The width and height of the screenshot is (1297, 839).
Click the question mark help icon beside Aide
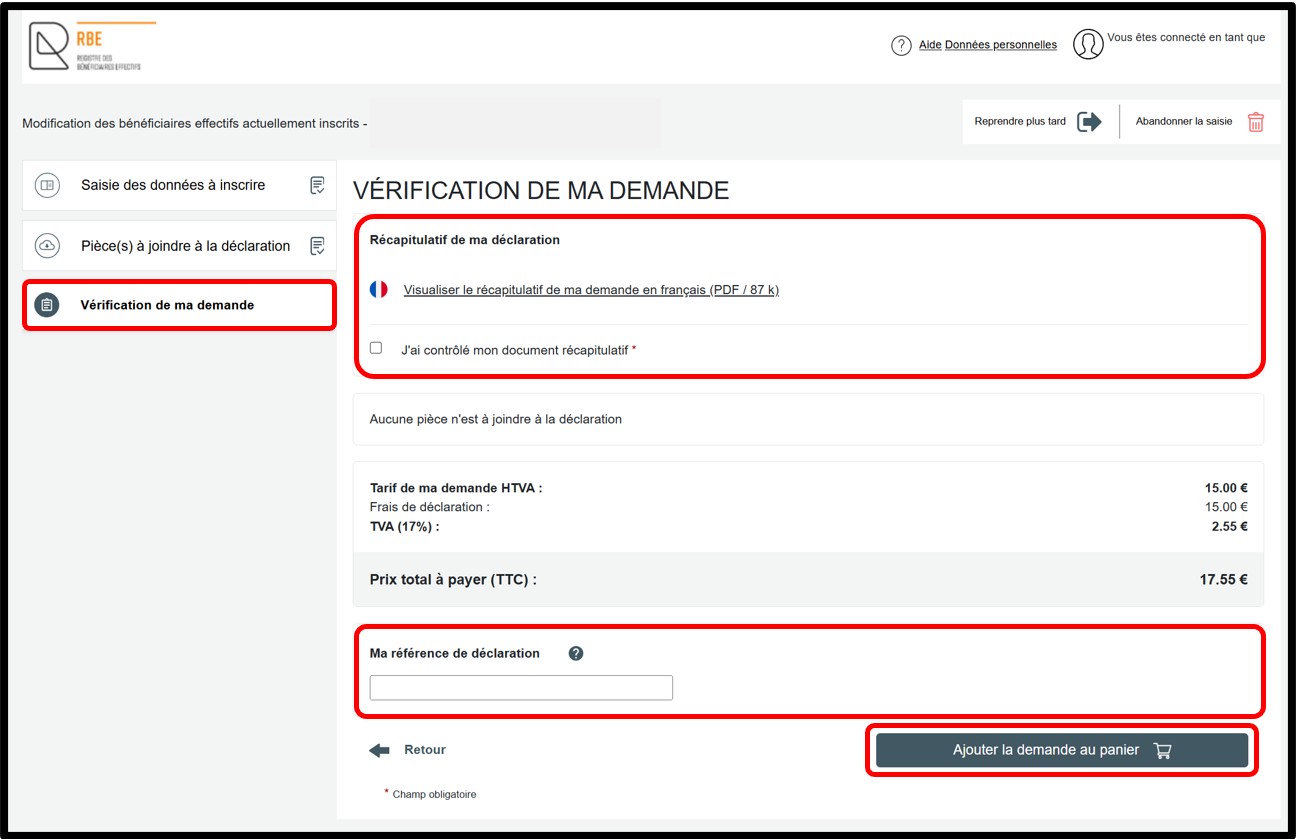click(901, 45)
